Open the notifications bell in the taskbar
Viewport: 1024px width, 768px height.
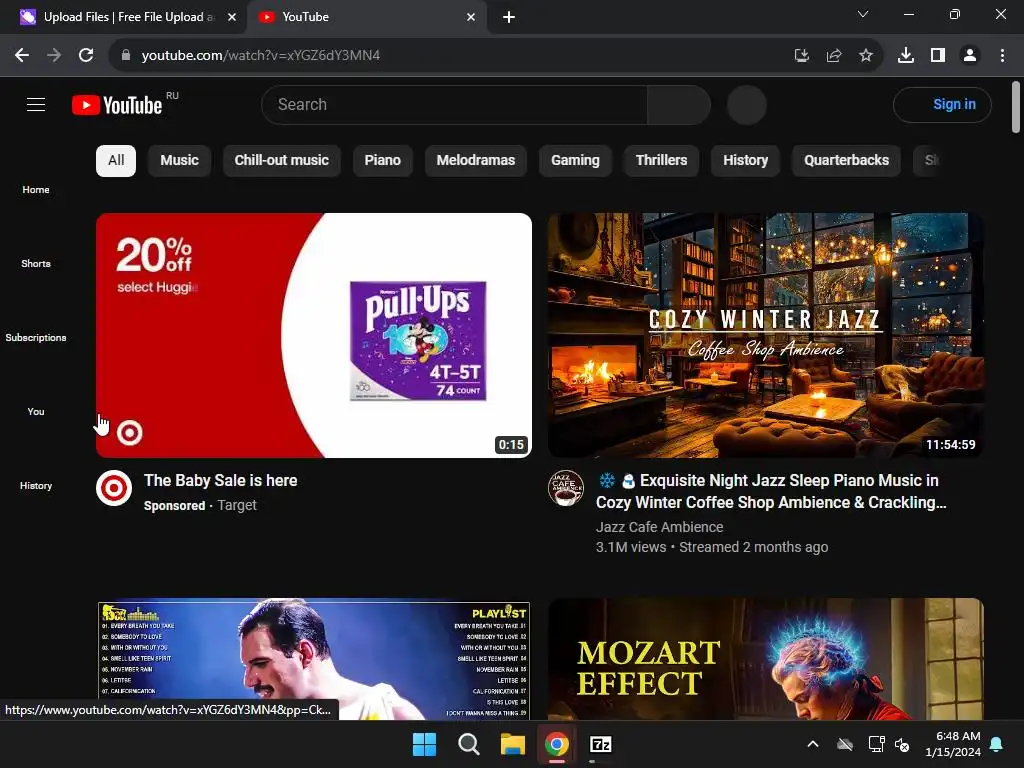pyautogui.click(x=997, y=744)
